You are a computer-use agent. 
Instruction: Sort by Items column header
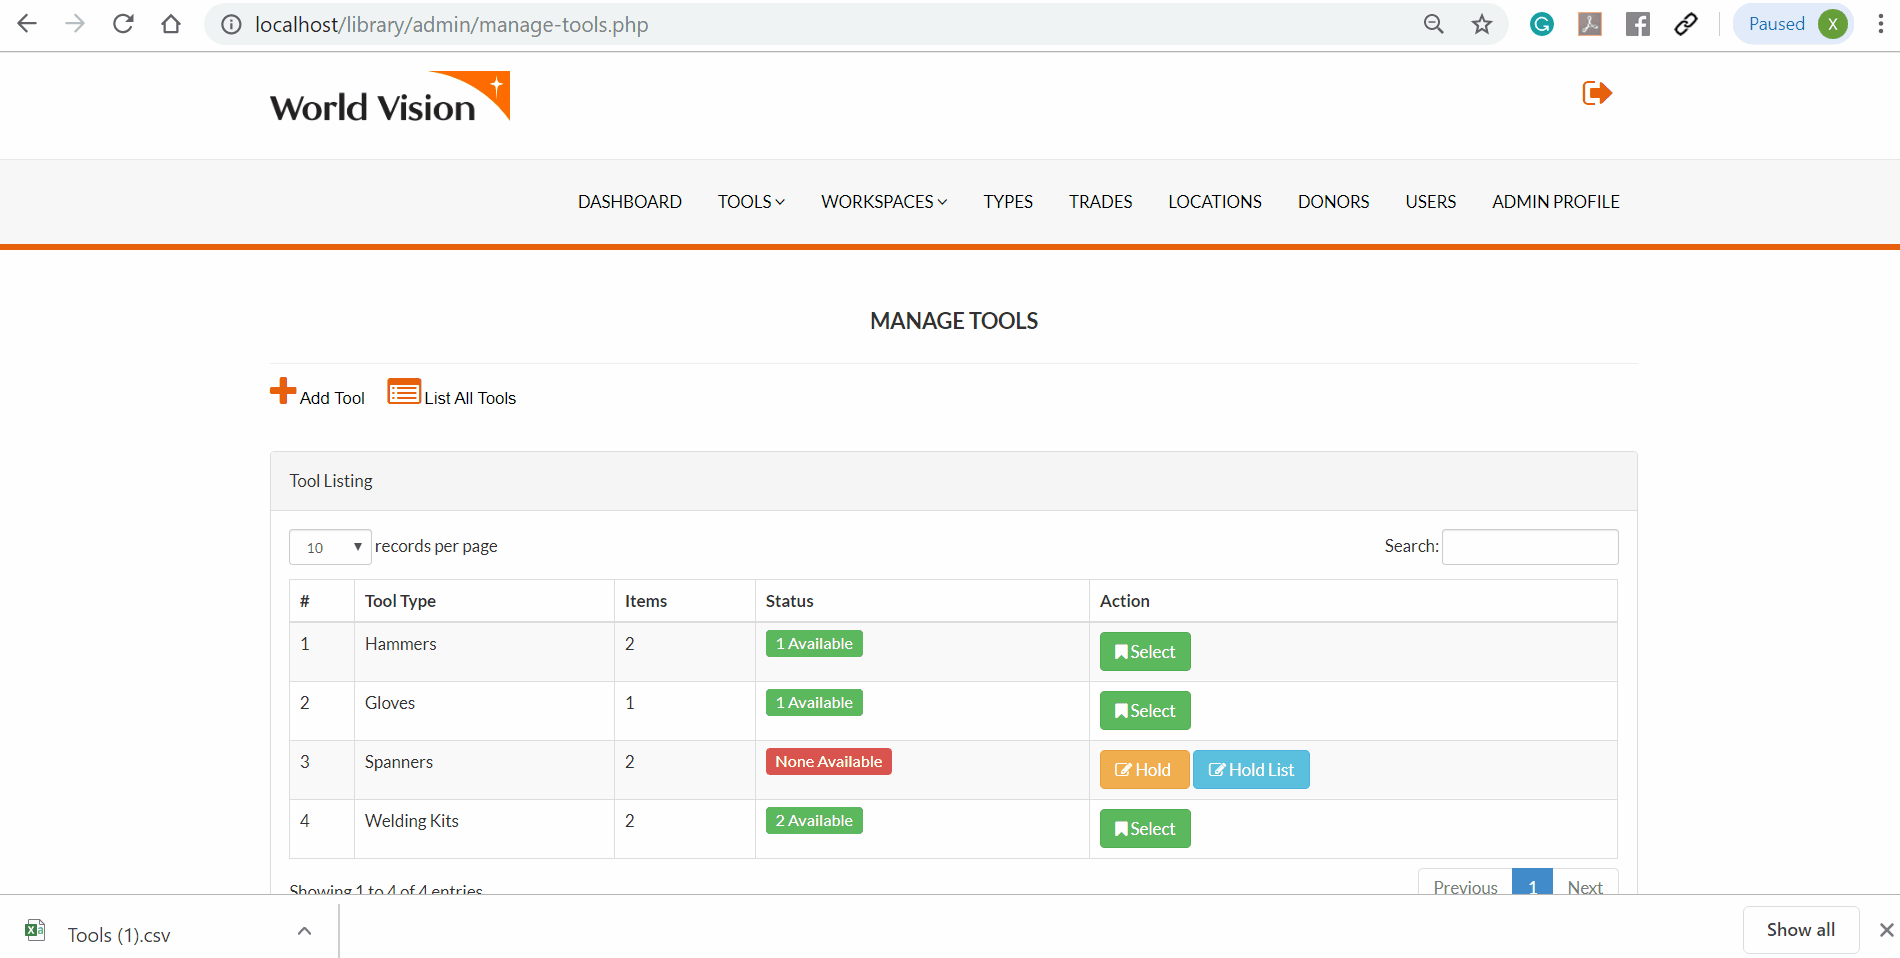(684, 601)
